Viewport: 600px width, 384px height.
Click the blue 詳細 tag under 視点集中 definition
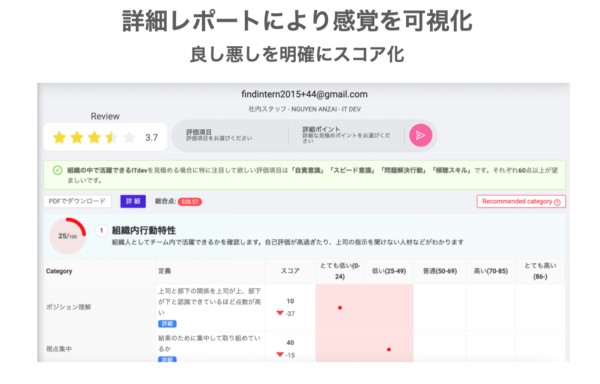coord(167,359)
